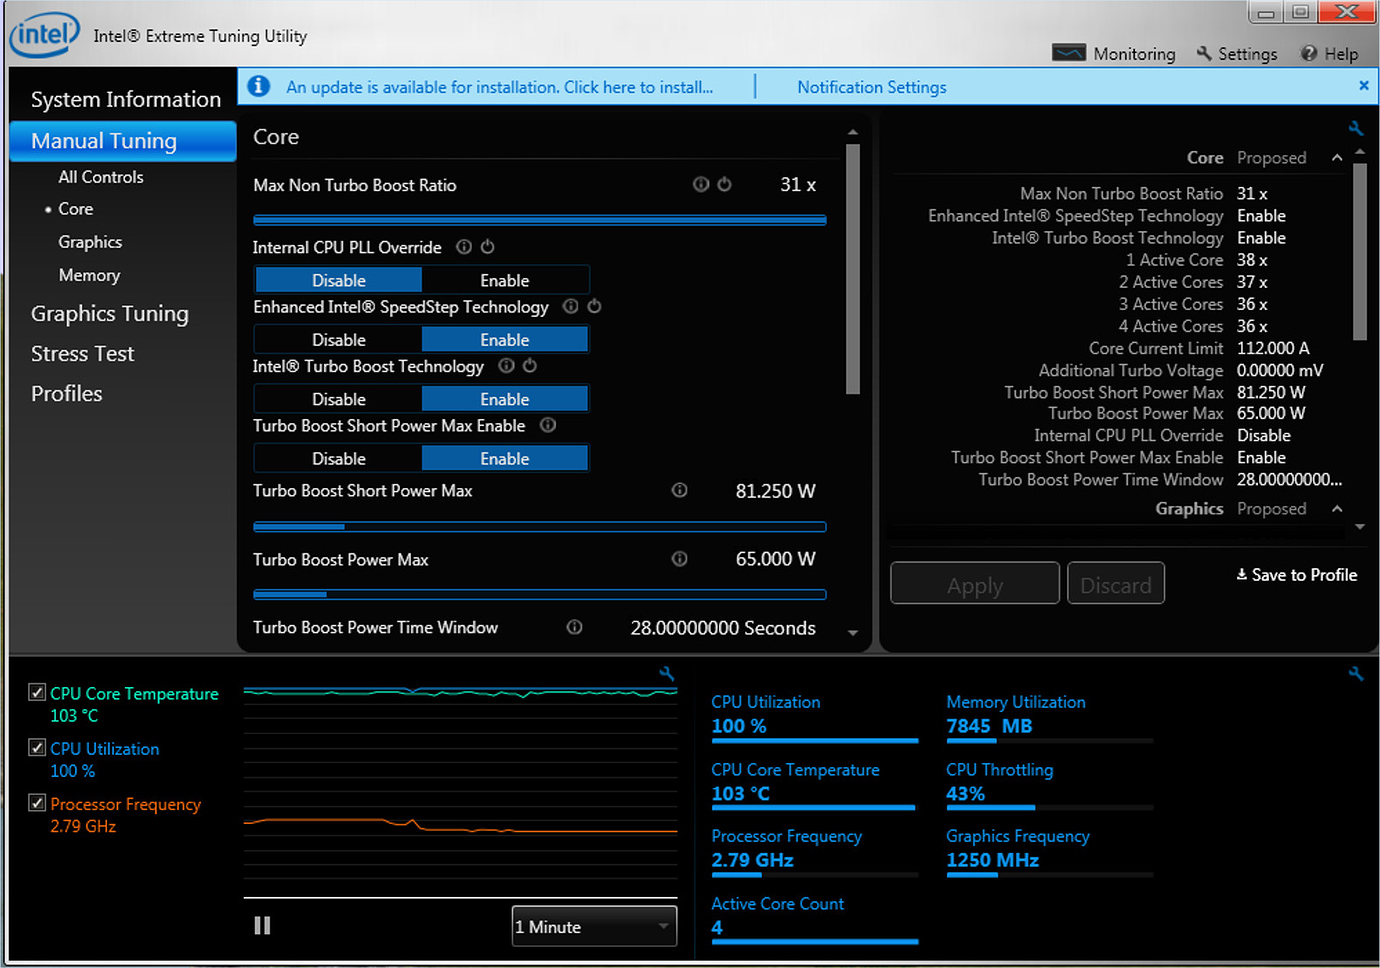This screenshot has height=968, width=1380.
Task: Open Profiles section
Action: coord(66,394)
